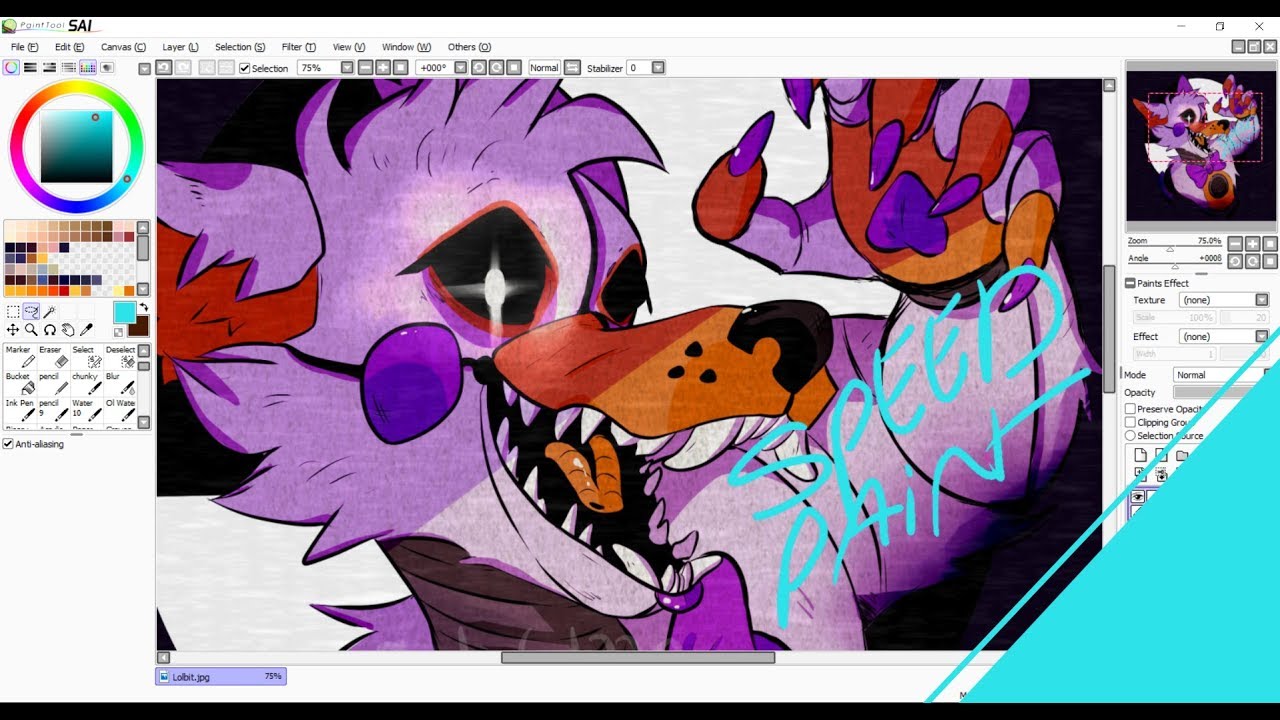This screenshot has width=1280, height=720.
Task: Toggle the RGB slider panel
Action: pos(30,68)
